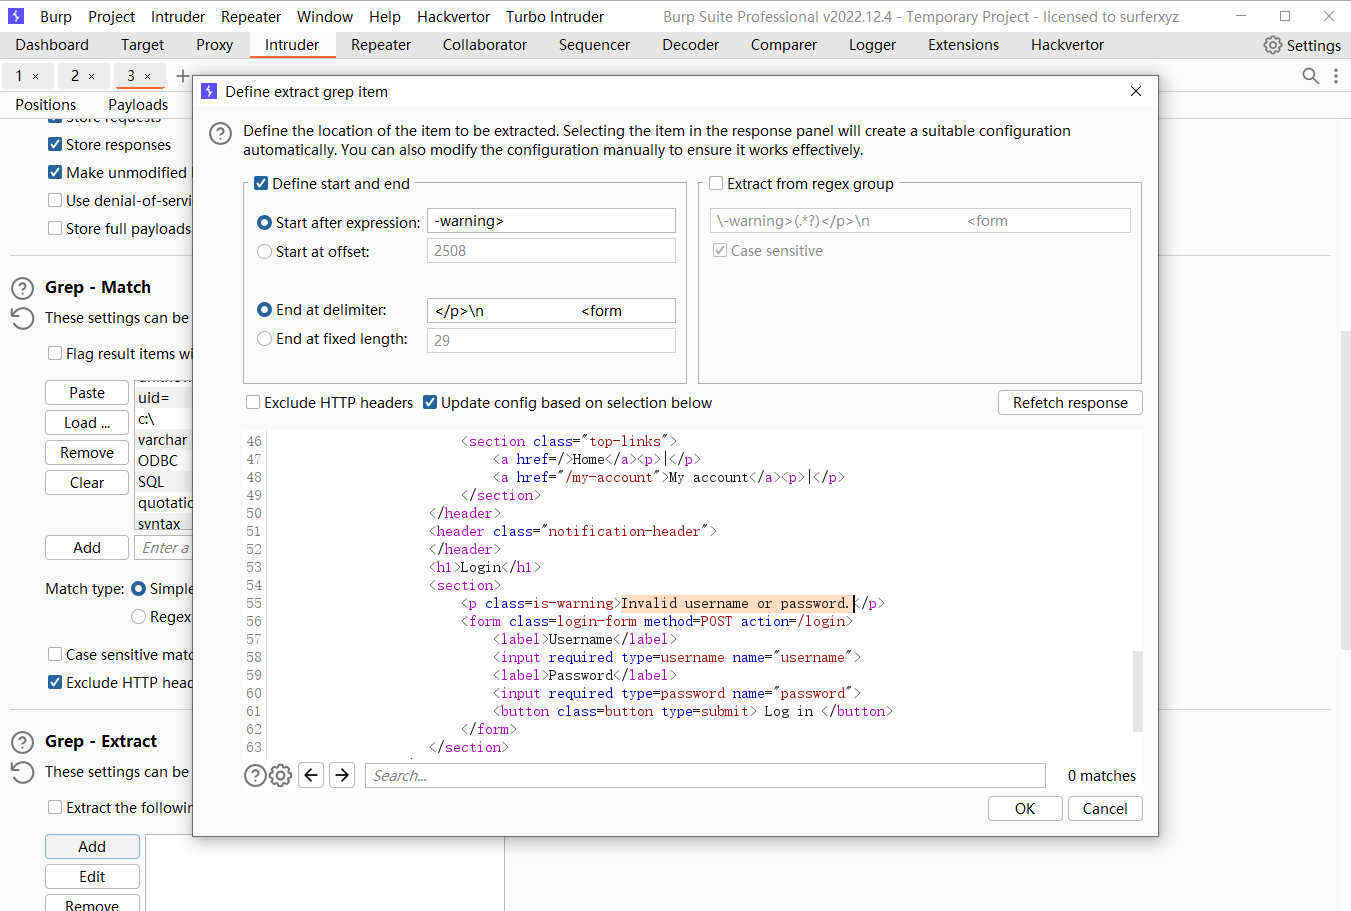Check Extract the following items checkbox
1351x911 pixels.
(x=55, y=807)
